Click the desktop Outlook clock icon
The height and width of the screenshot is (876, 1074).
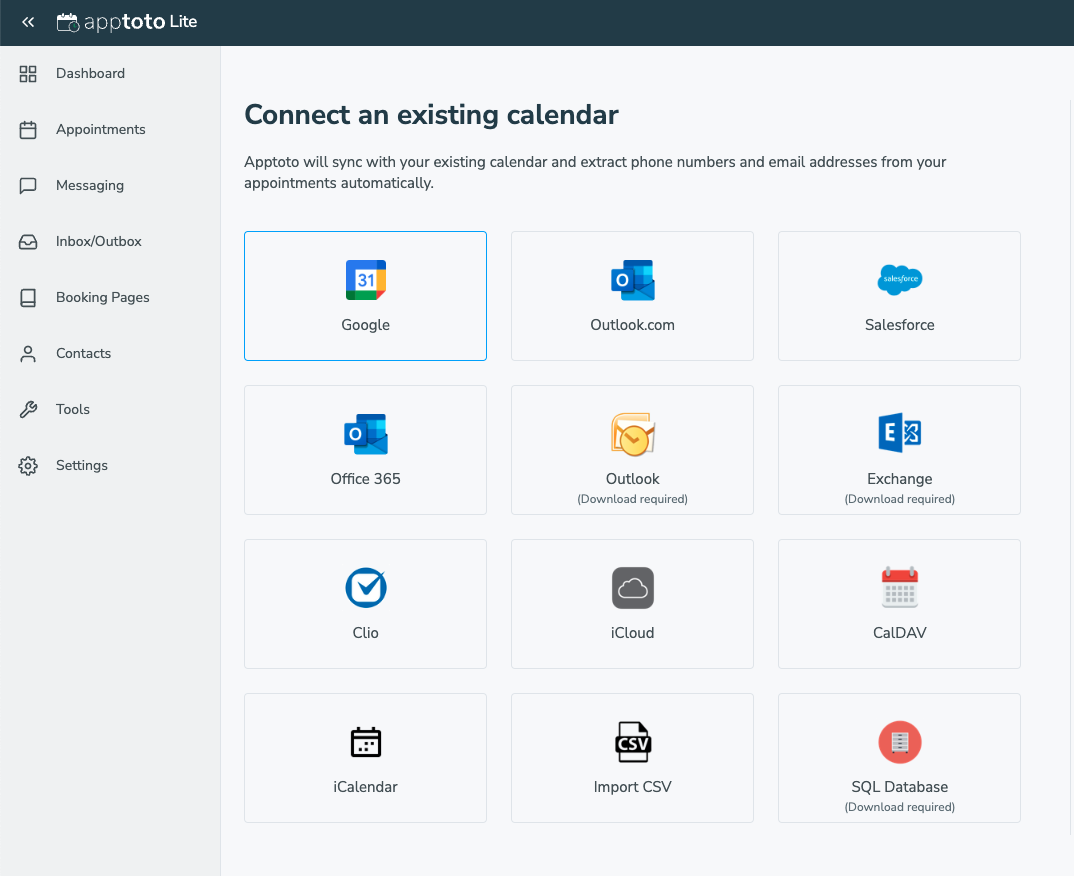pyautogui.click(x=633, y=434)
